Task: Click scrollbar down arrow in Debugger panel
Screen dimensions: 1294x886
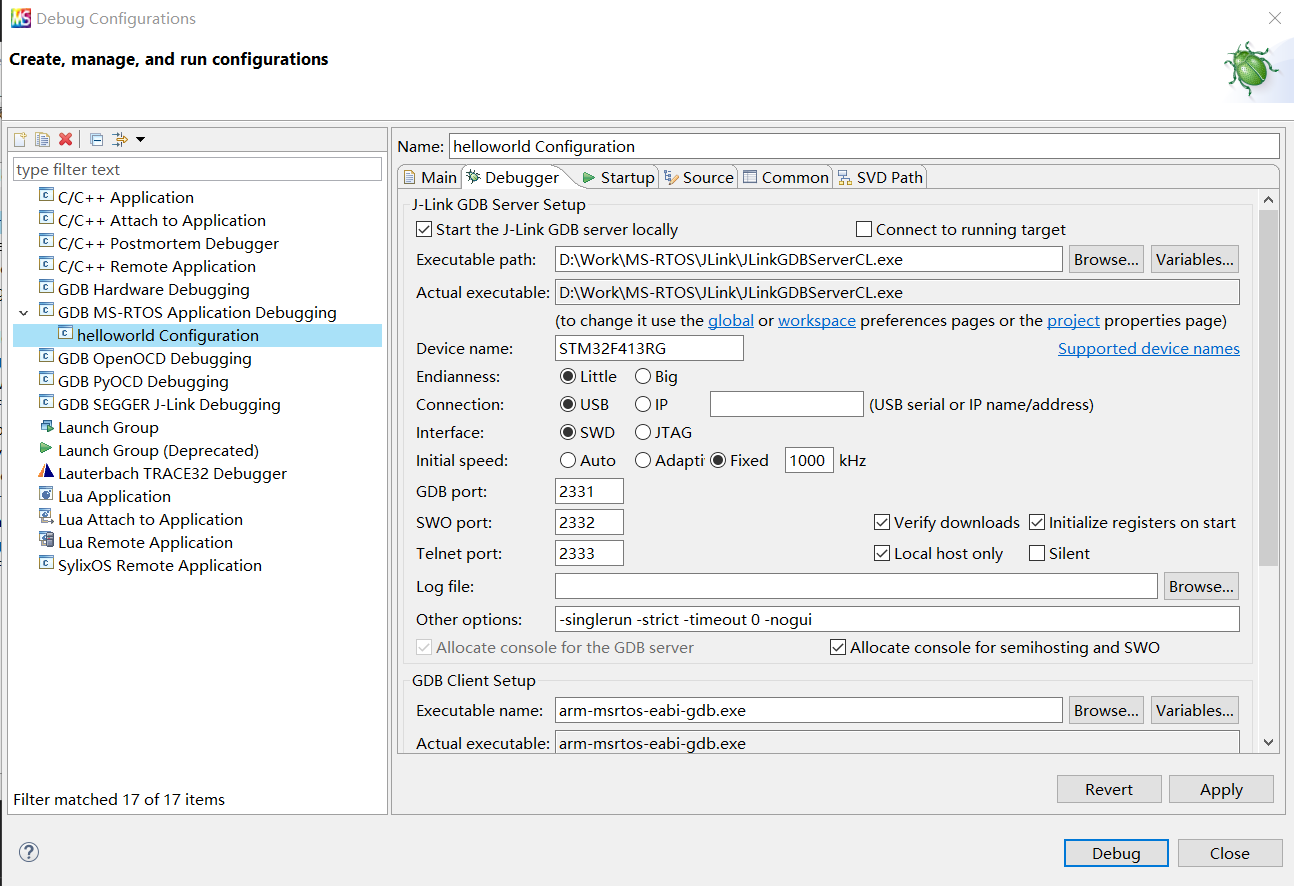Action: (1269, 742)
